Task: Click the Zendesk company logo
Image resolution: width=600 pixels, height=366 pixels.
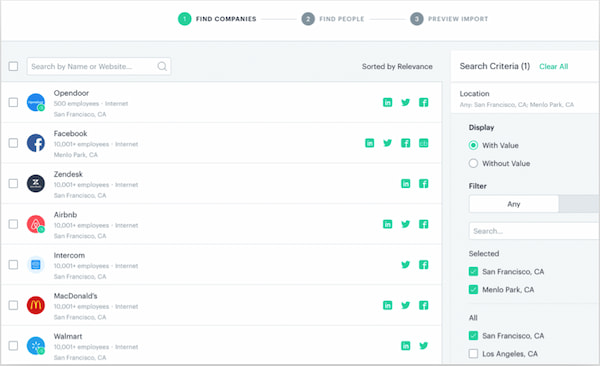Action: (36, 183)
